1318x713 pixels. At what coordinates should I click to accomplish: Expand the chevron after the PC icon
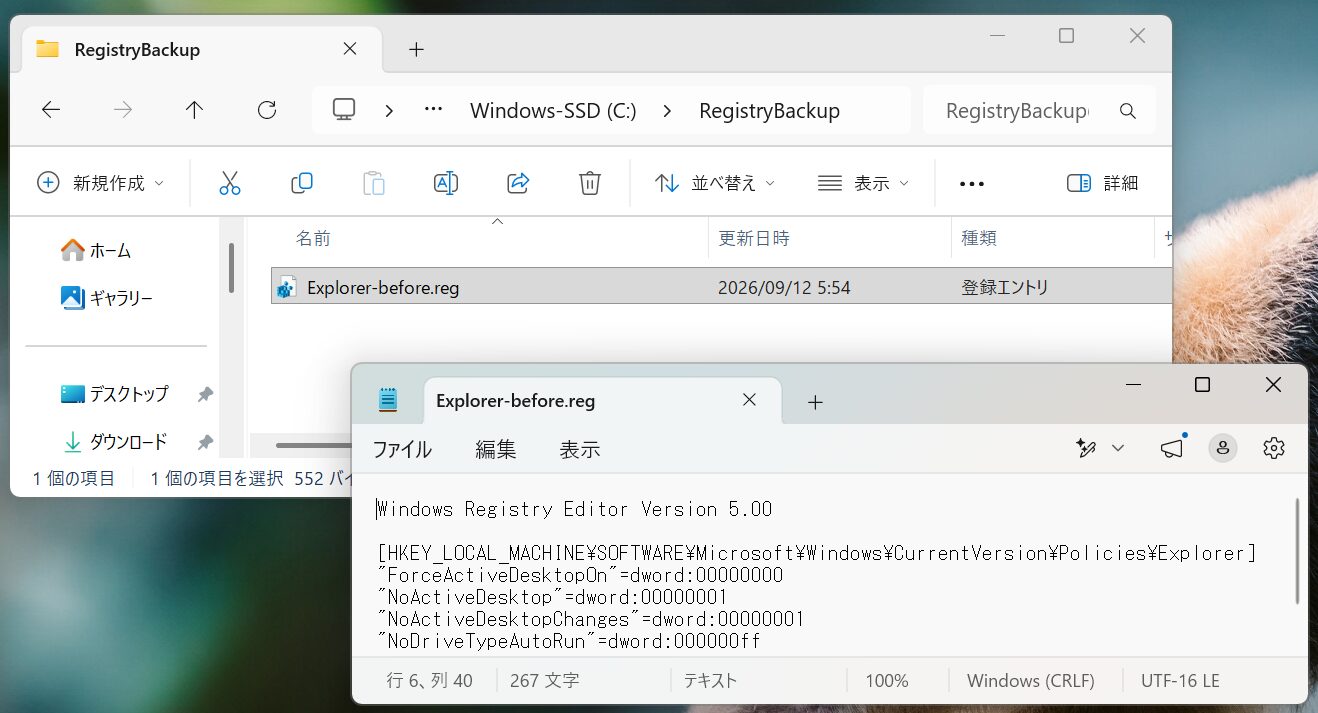[390, 110]
